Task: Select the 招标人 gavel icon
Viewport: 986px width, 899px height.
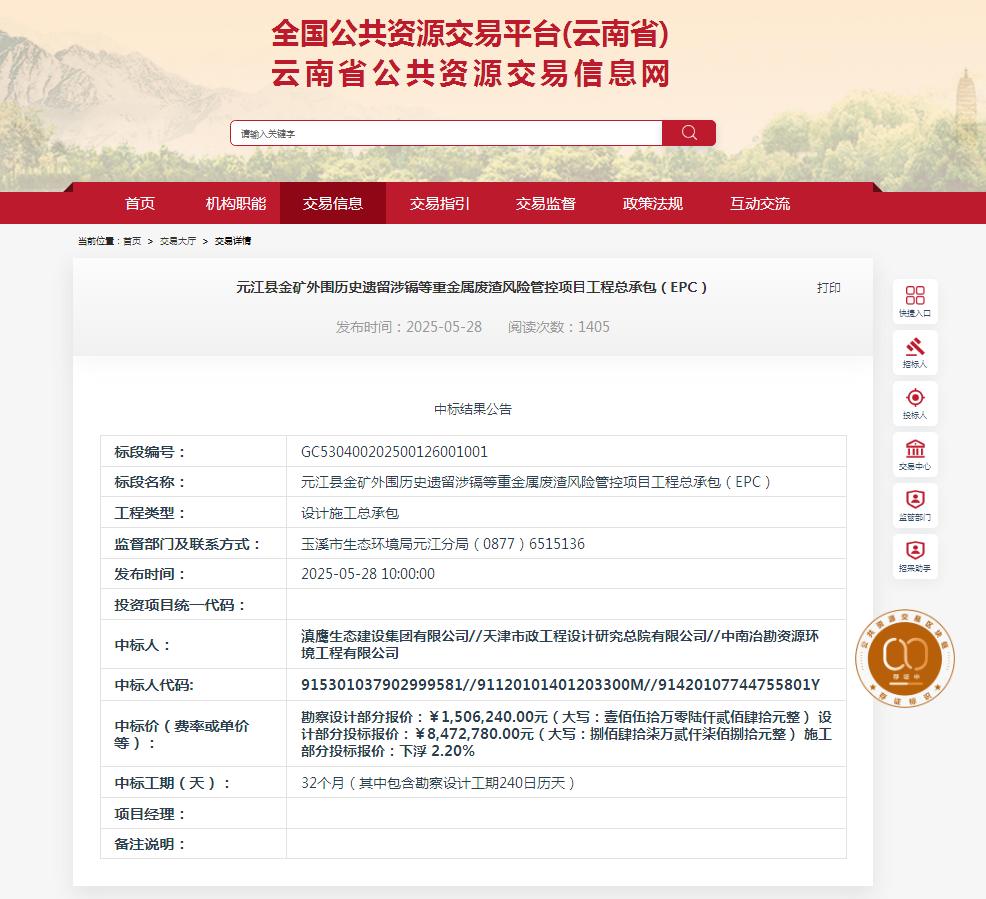Action: click(x=914, y=352)
